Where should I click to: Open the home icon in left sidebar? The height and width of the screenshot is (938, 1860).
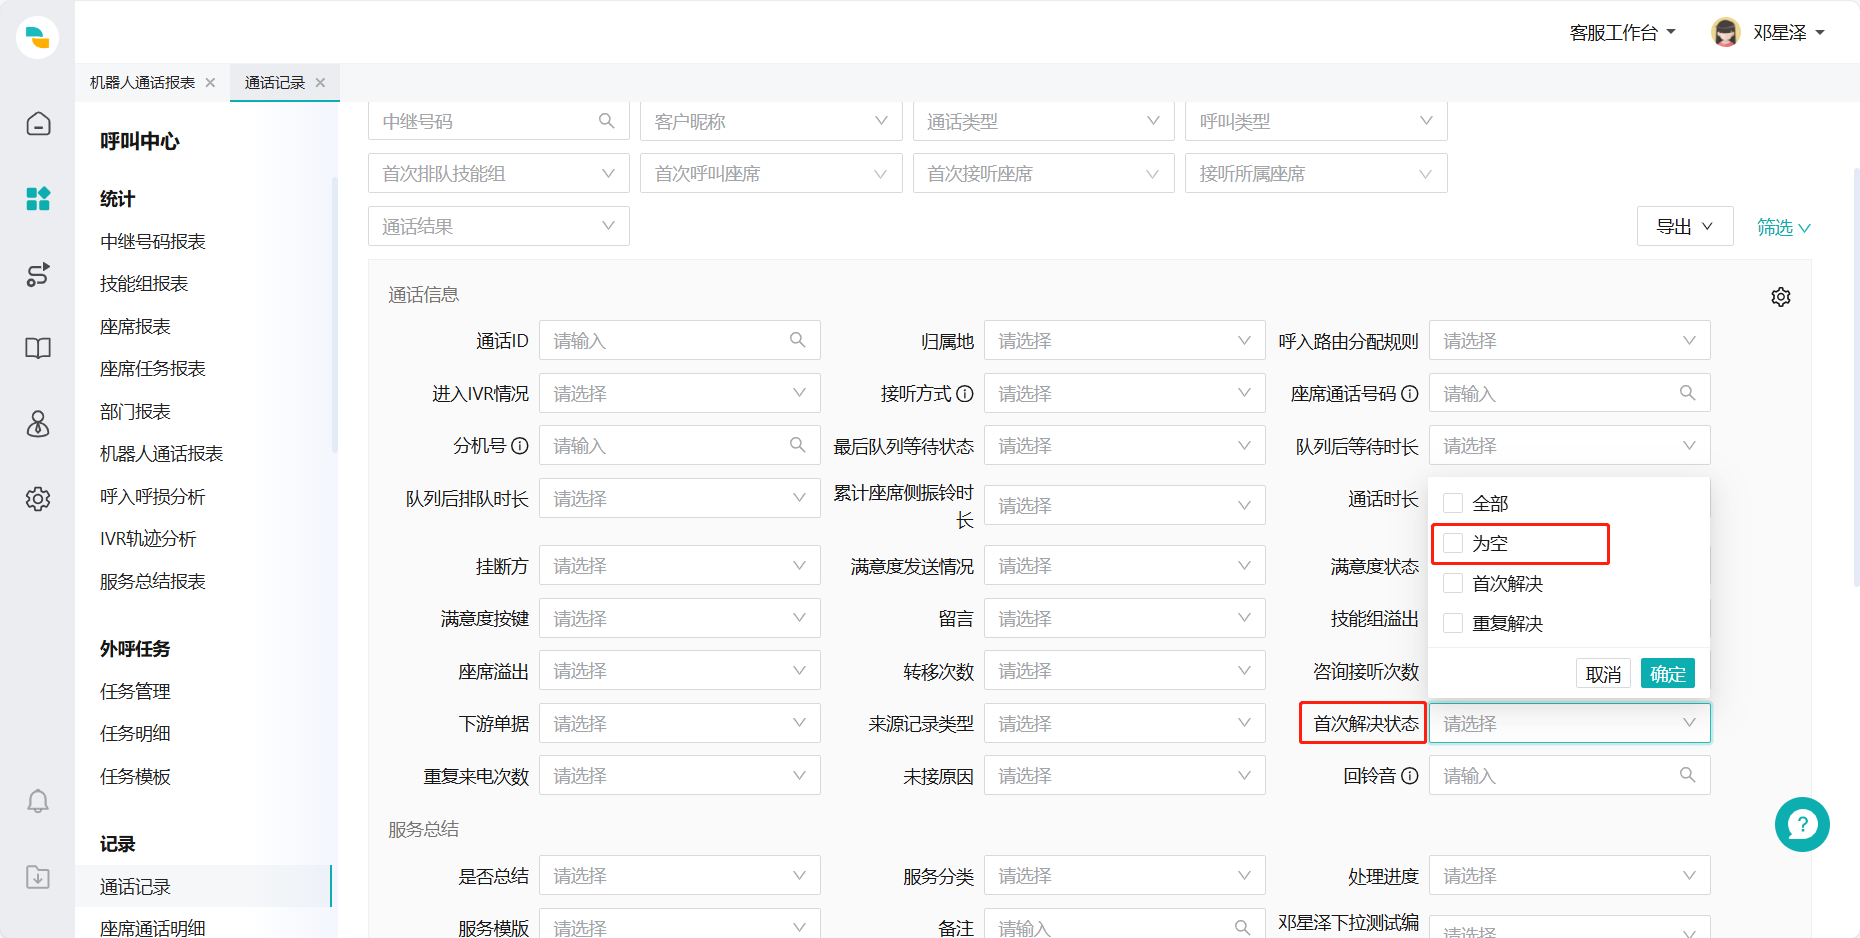pyautogui.click(x=38, y=123)
